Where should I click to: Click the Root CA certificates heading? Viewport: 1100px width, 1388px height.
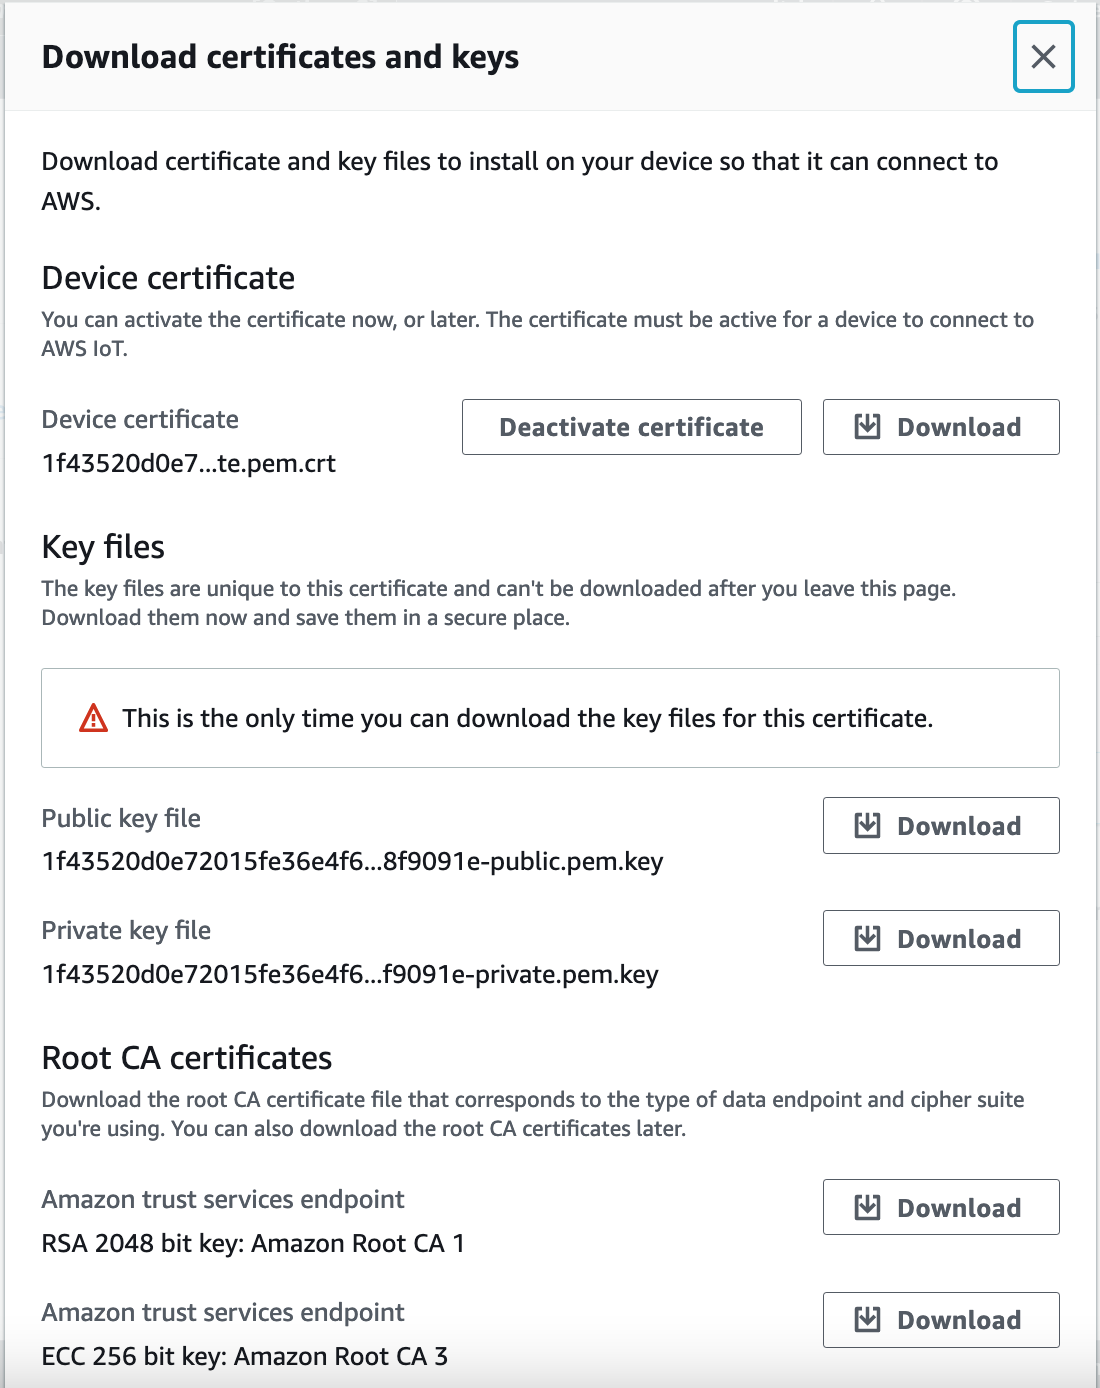(187, 1058)
